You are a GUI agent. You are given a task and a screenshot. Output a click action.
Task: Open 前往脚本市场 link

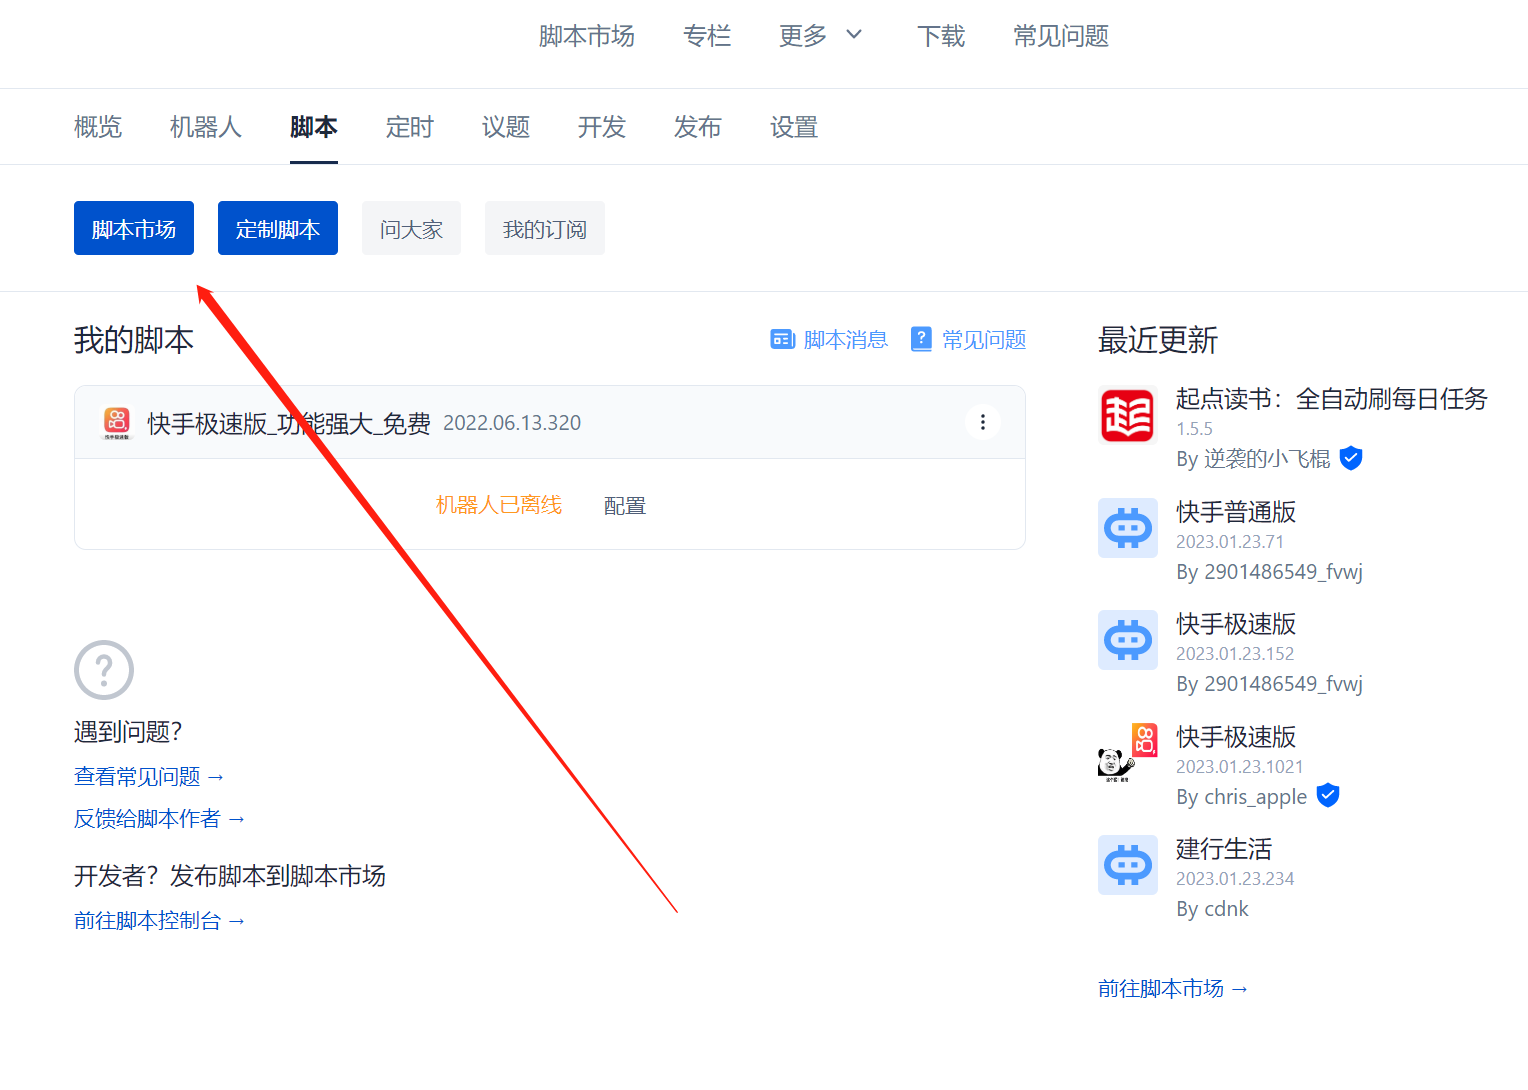(1173, 988)
